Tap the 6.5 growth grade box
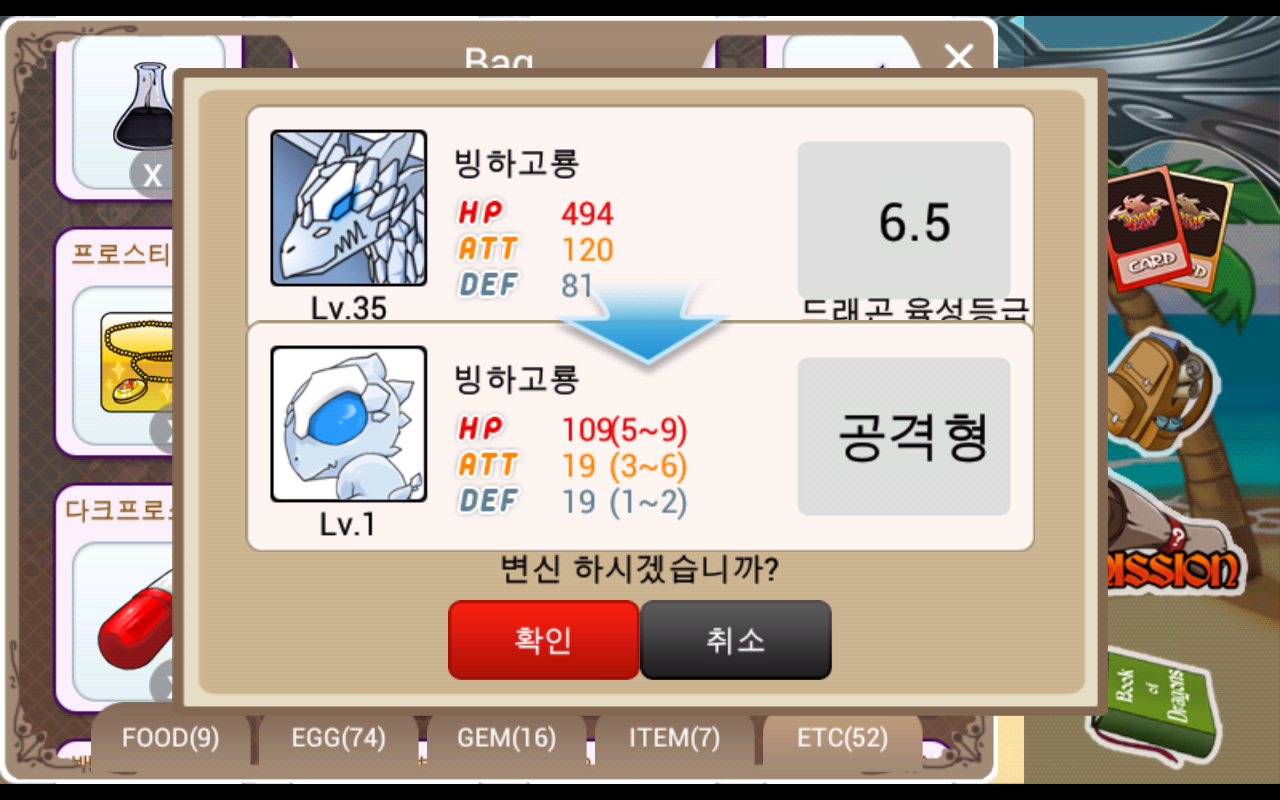 coord(904,221)
